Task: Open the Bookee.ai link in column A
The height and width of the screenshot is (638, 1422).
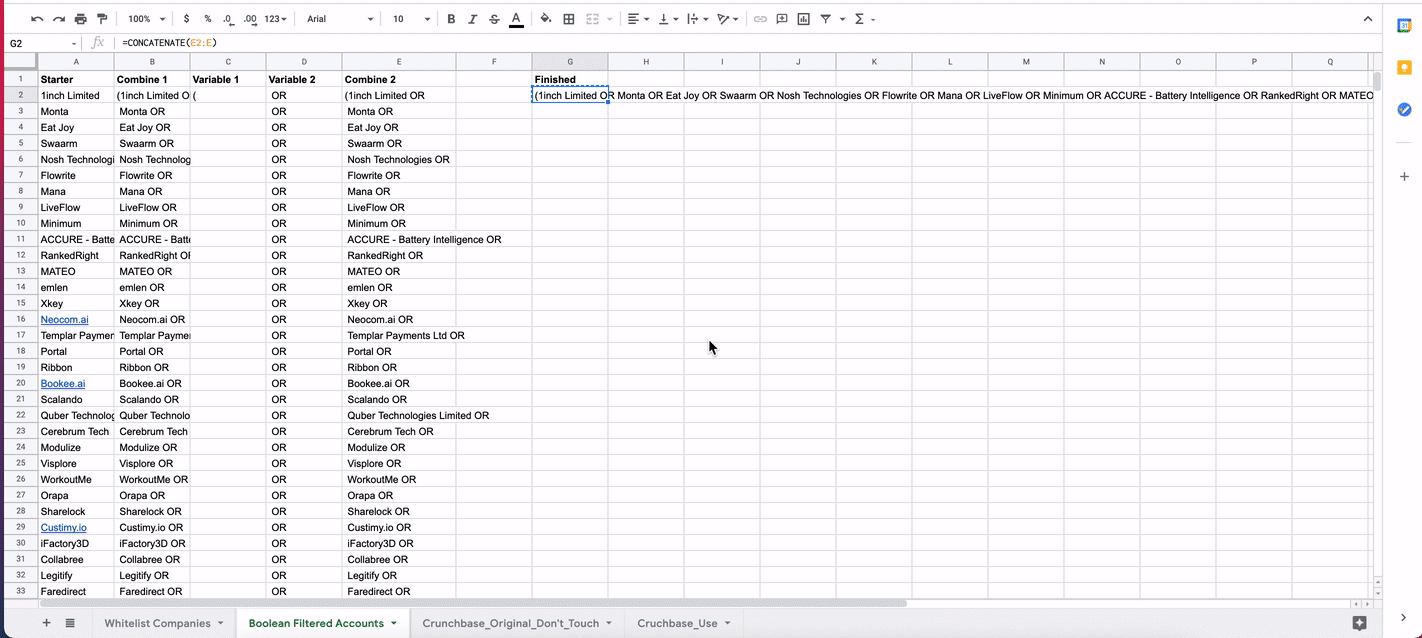Action: coord(62,383)
